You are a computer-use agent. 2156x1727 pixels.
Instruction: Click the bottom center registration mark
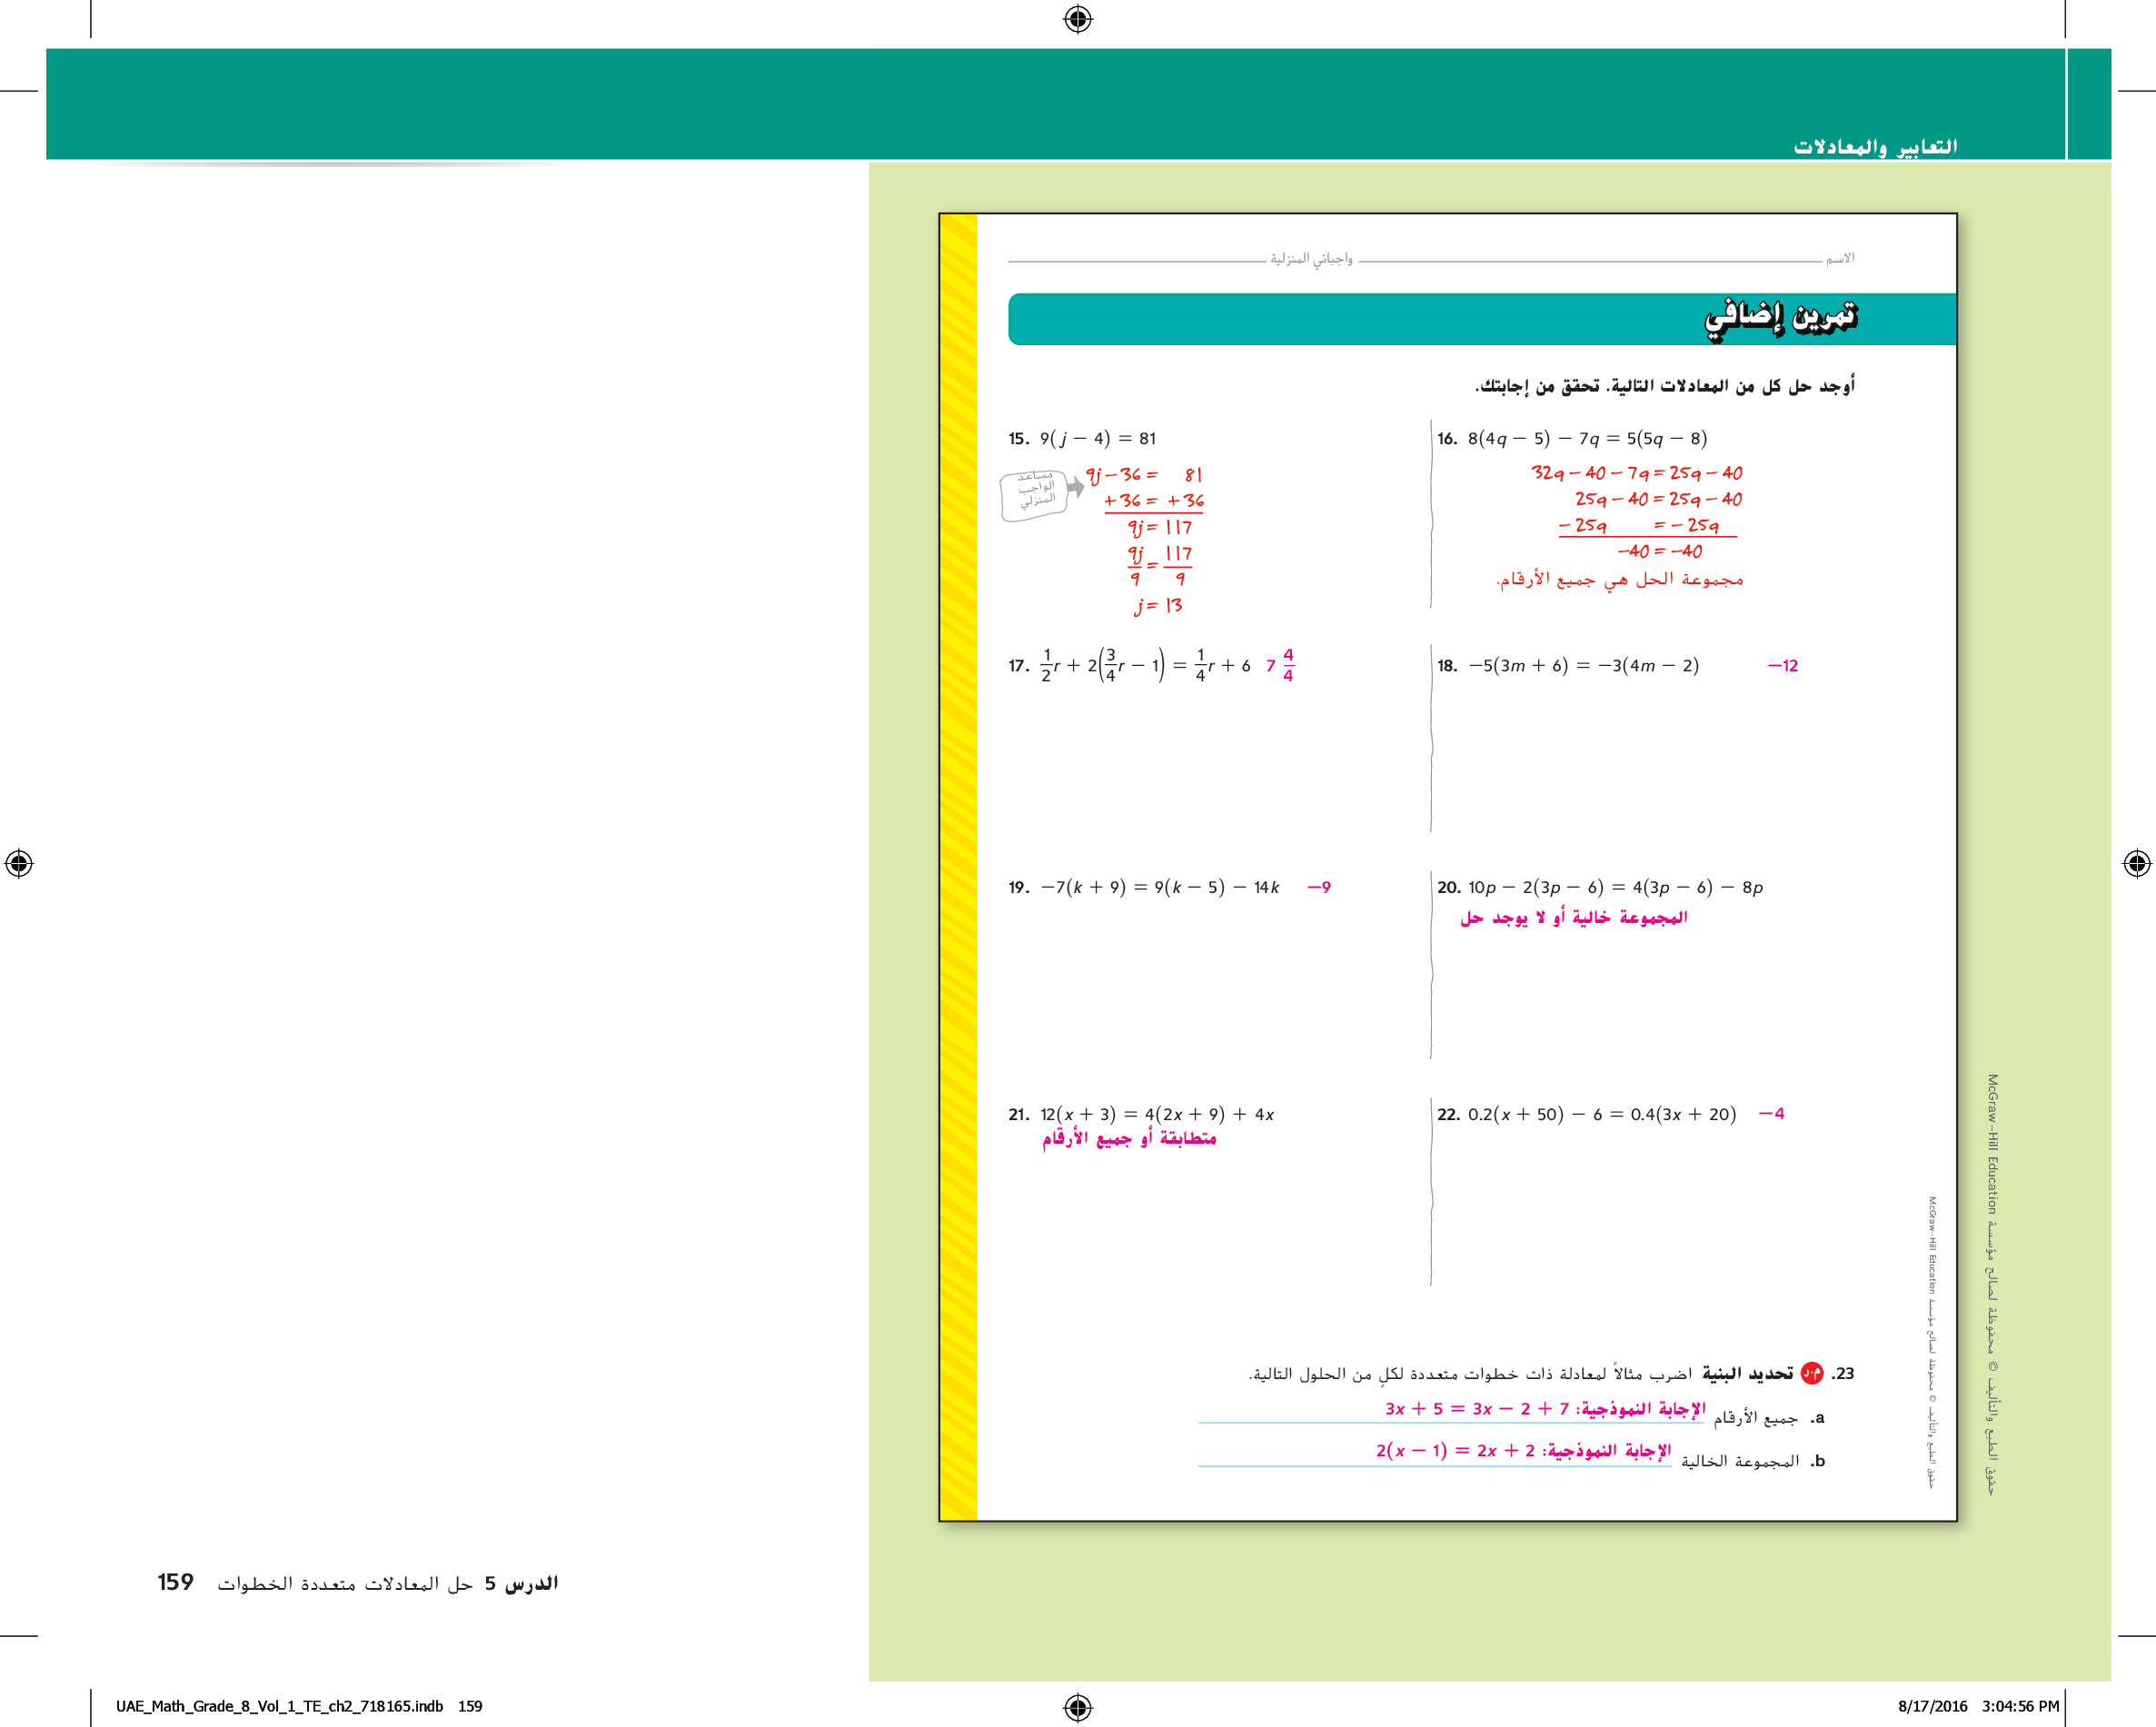1078,1706
